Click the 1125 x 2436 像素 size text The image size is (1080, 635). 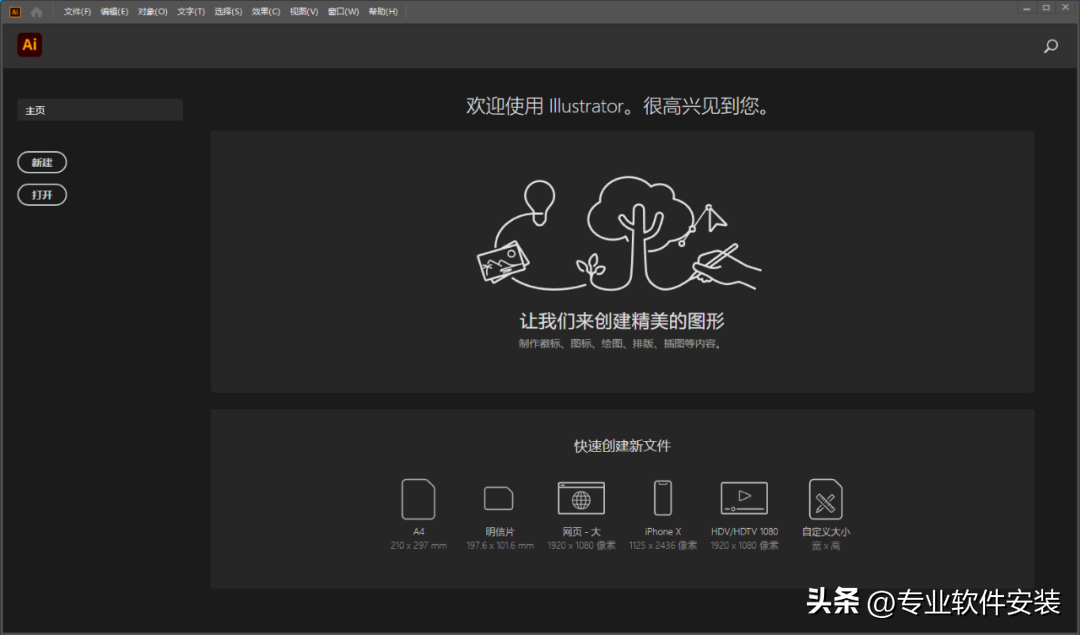coord(663,545)
